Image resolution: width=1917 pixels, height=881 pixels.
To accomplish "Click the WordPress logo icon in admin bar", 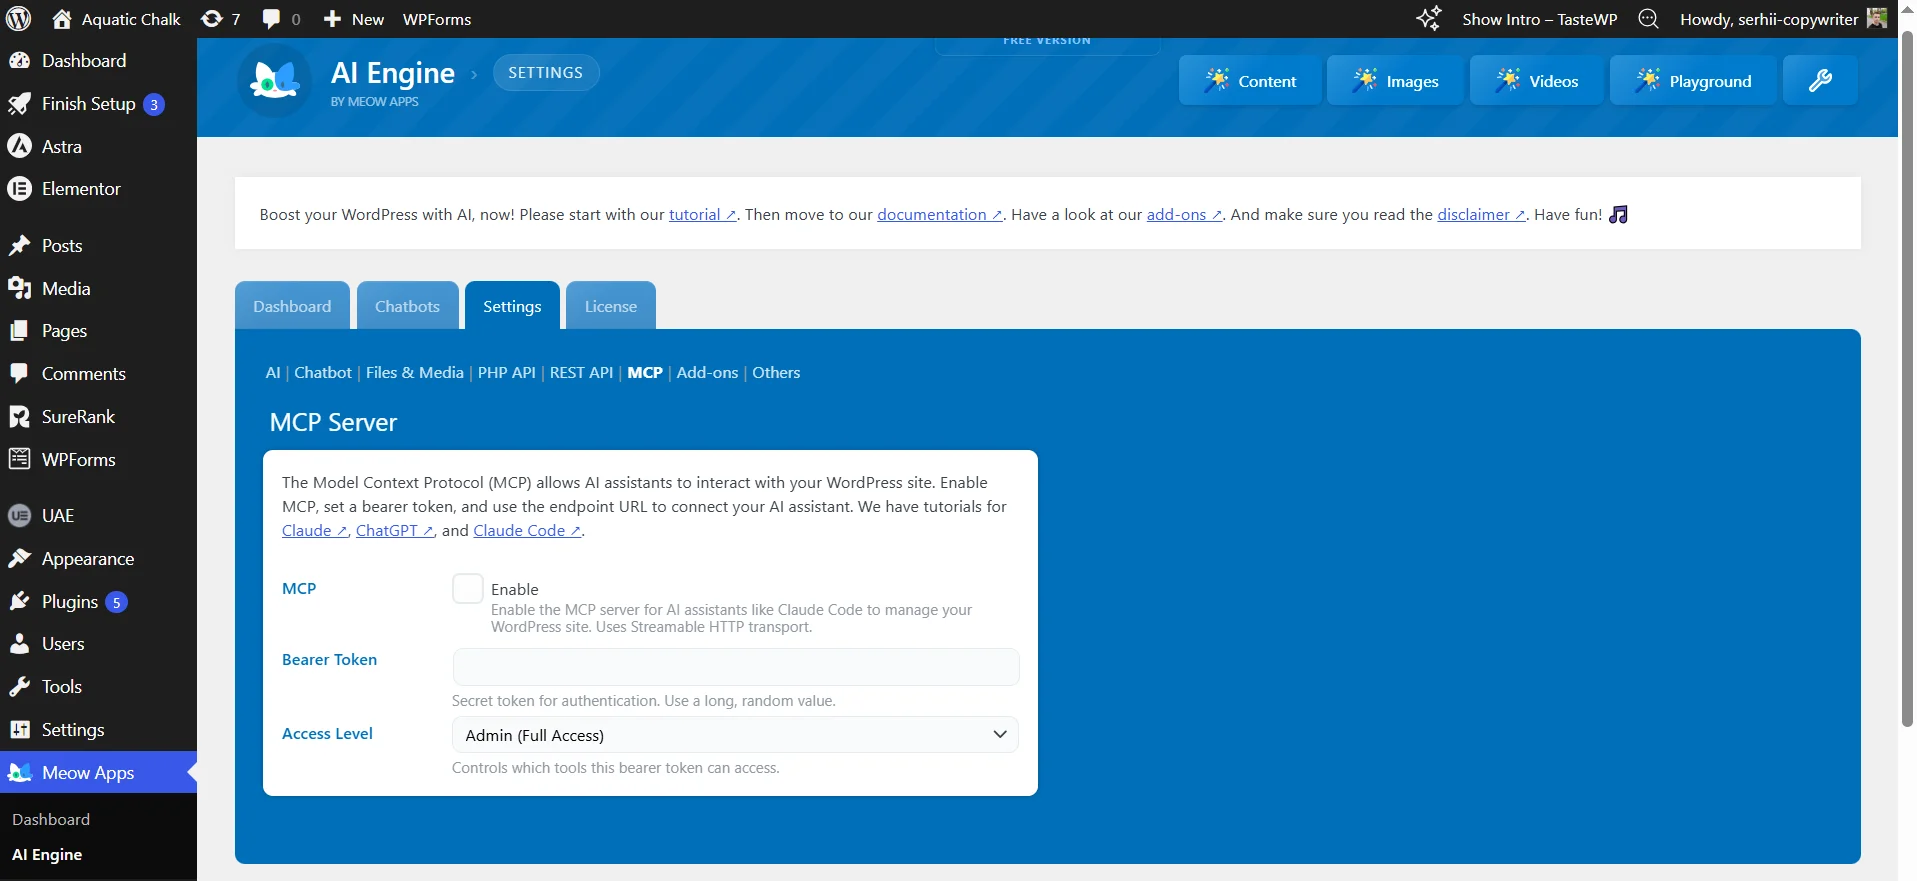I will click(19, 19).
